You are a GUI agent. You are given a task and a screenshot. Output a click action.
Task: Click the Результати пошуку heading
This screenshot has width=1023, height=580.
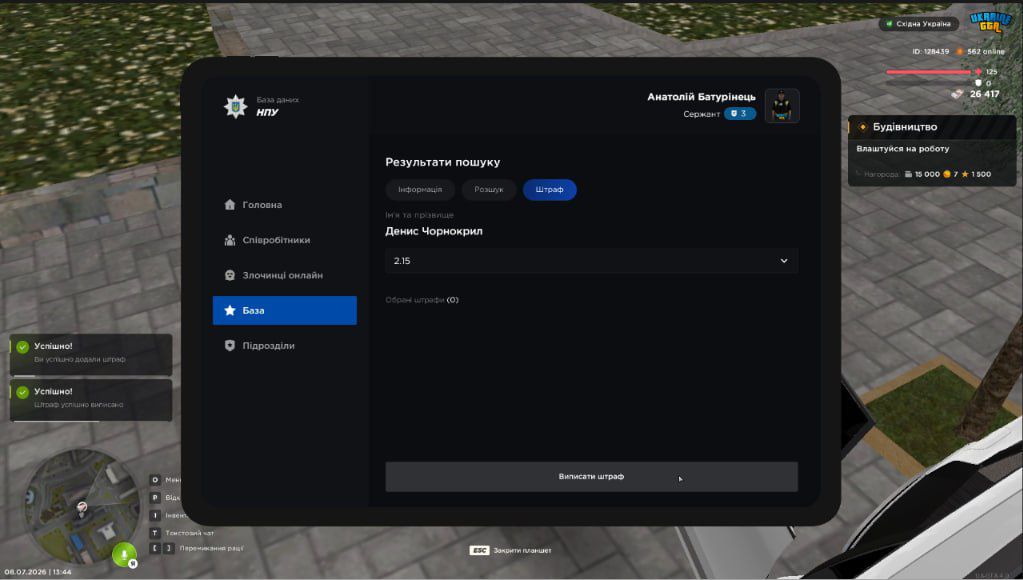(442, 162)
